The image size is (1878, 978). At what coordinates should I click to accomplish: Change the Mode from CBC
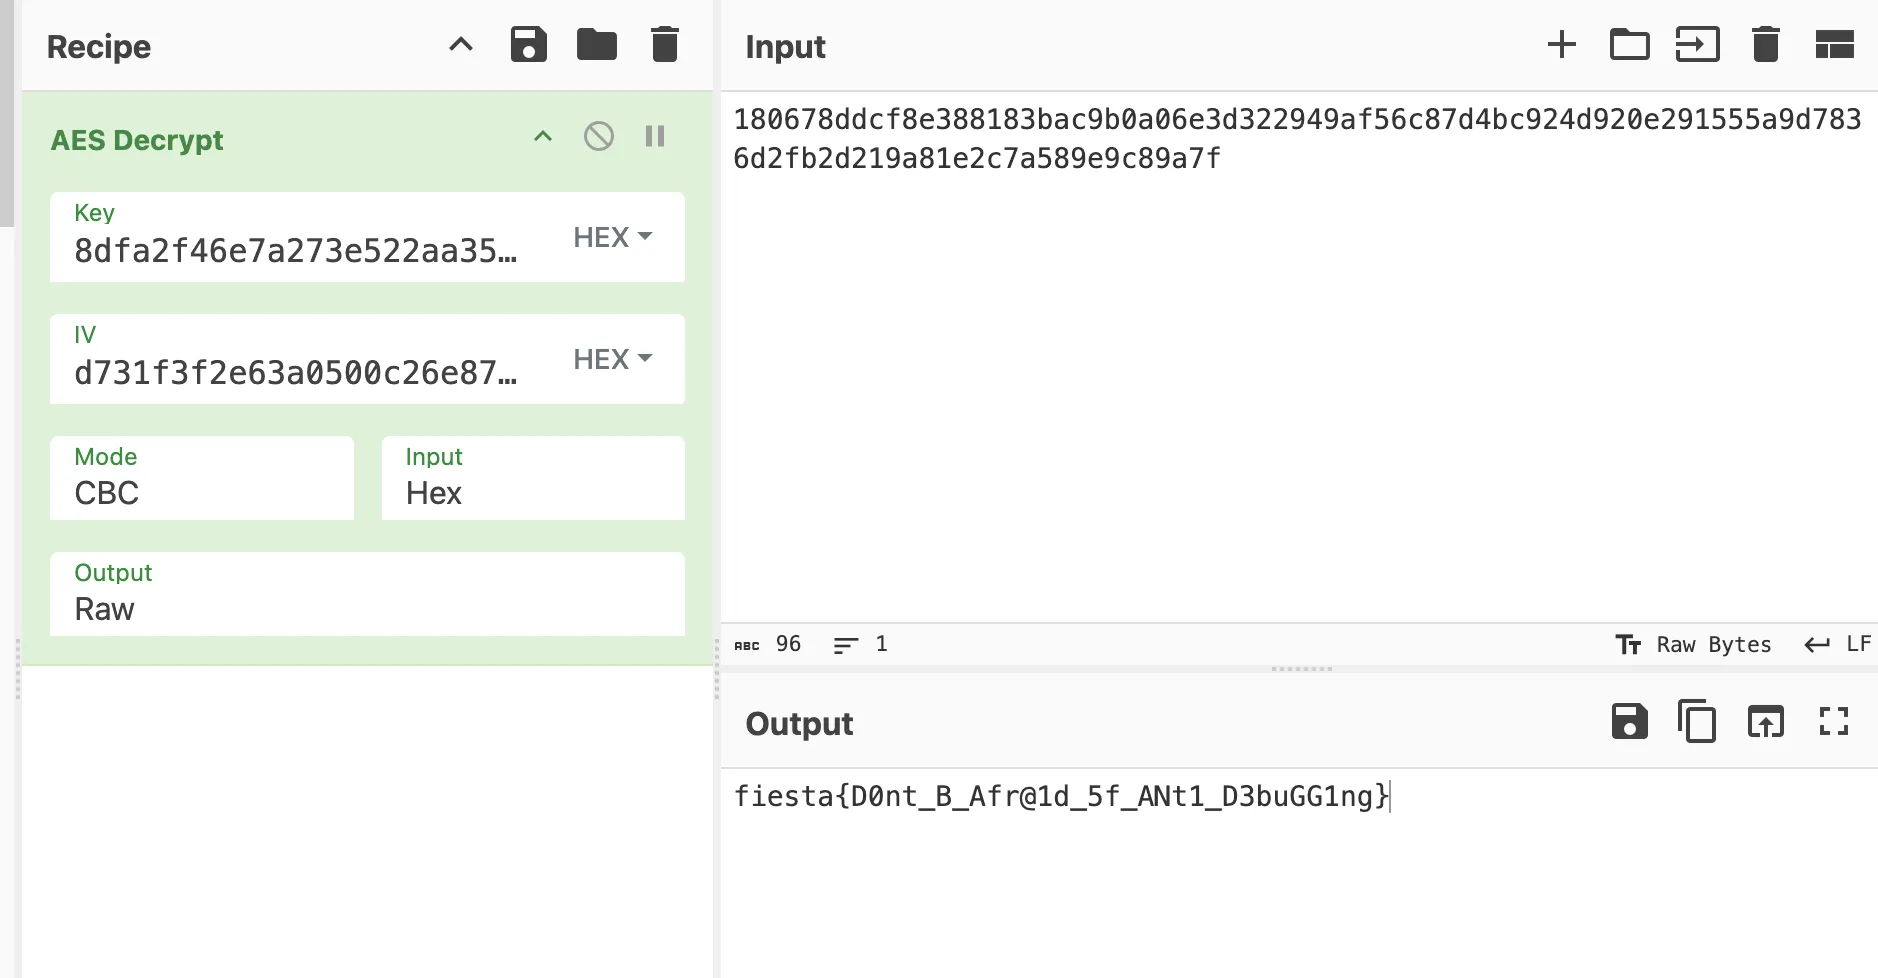[x=202, y=479]
